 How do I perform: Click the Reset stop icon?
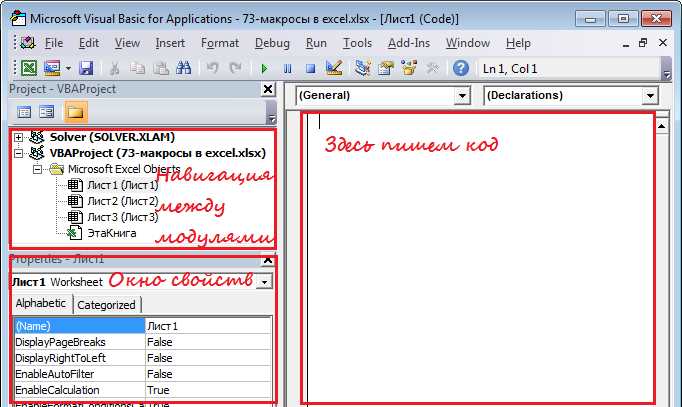coord(311,69)
